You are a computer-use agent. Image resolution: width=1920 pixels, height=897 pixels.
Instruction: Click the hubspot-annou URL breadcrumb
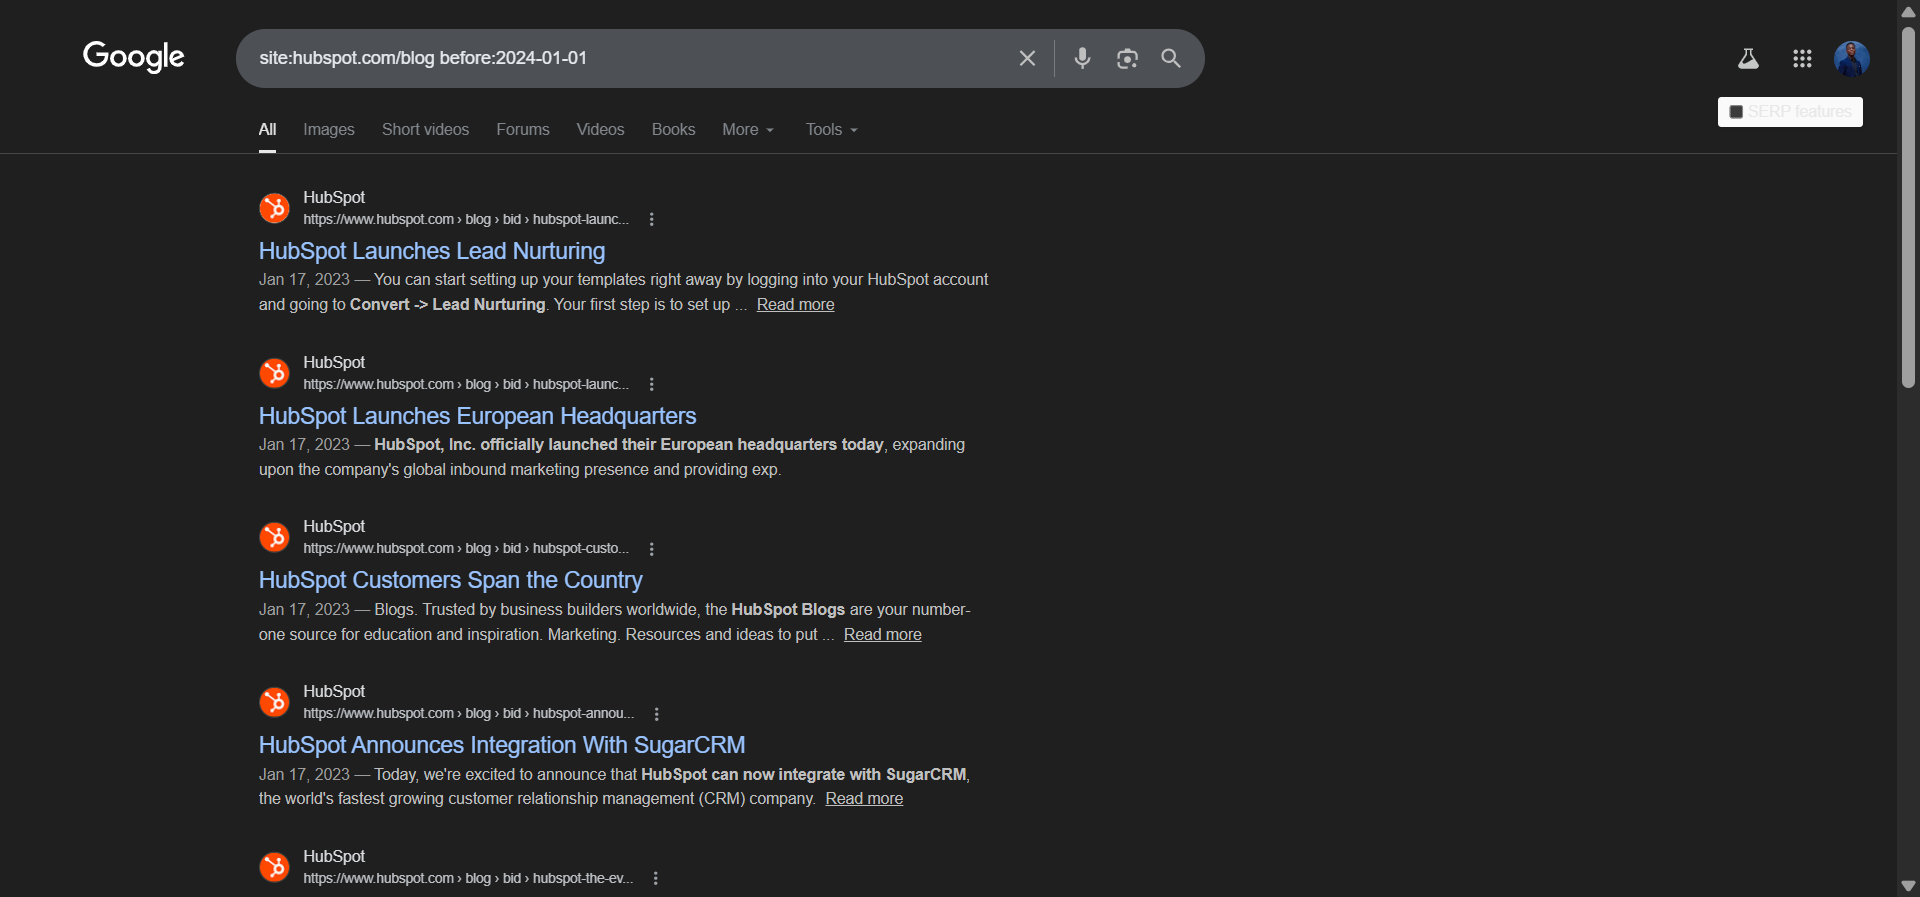469,713
